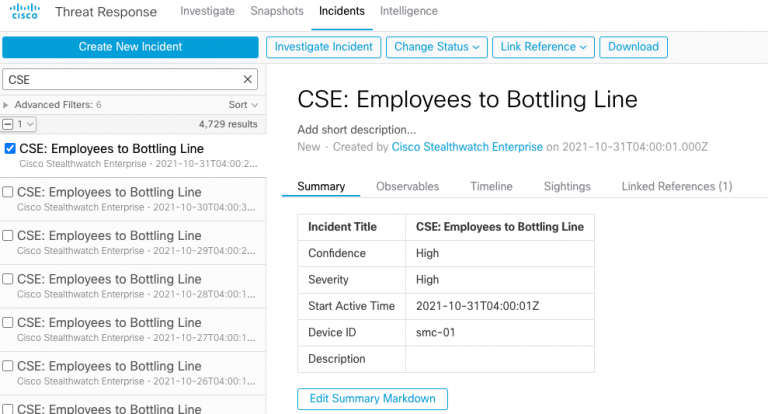
Task: Switch to the Sightings tab
Action: [x=567, y=187]
